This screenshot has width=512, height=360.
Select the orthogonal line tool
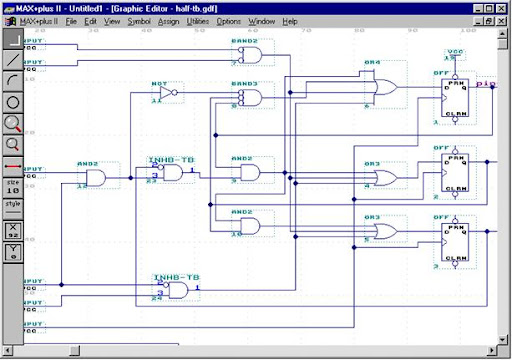click(x=13, y=39)
